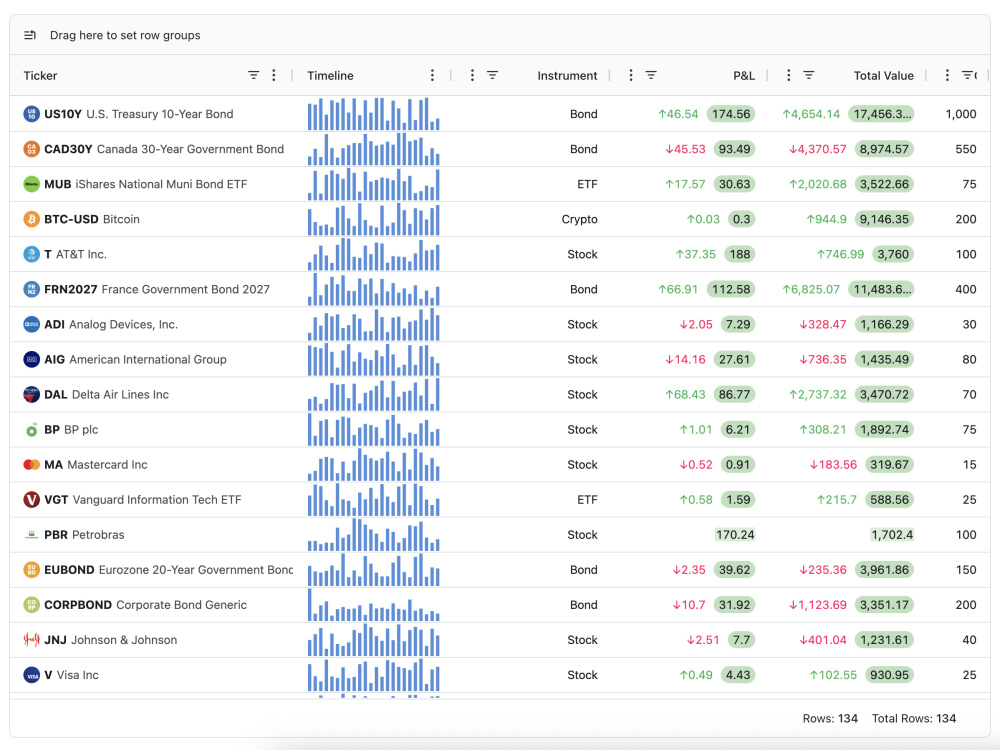The width and height of the screenshot is (1000, 750).
Task: Click the 174.56 P&L green badge
Action: pyautogui.click(x=731, y=114)
